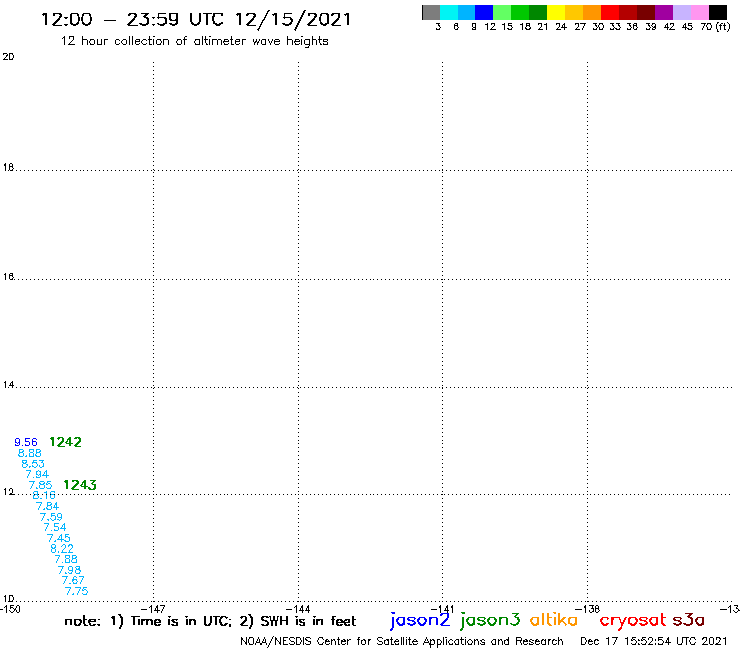740x650 pixels.
Task: Click the wave height value 7.45
Action: pyautogui.click(x=59, y=538)
